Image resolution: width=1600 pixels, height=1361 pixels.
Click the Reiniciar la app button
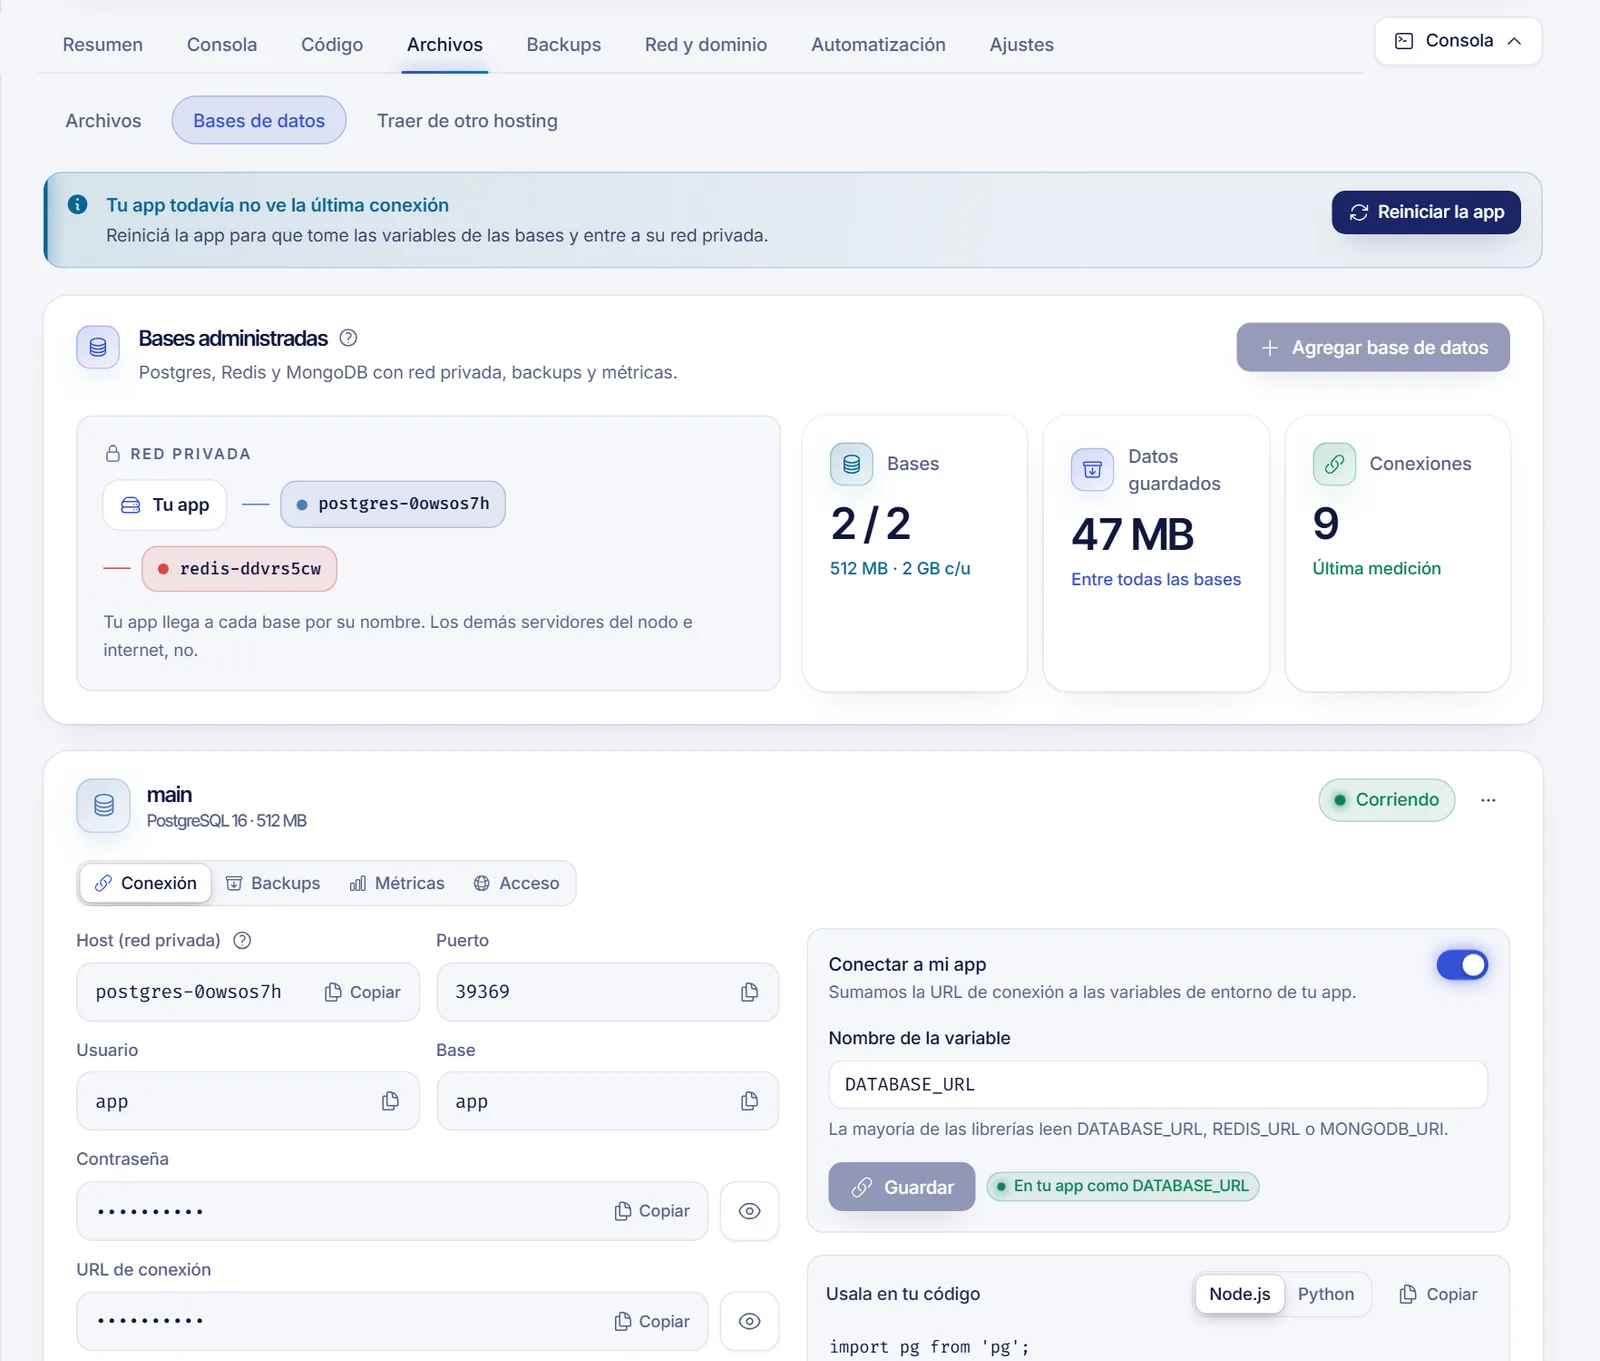1426,212
